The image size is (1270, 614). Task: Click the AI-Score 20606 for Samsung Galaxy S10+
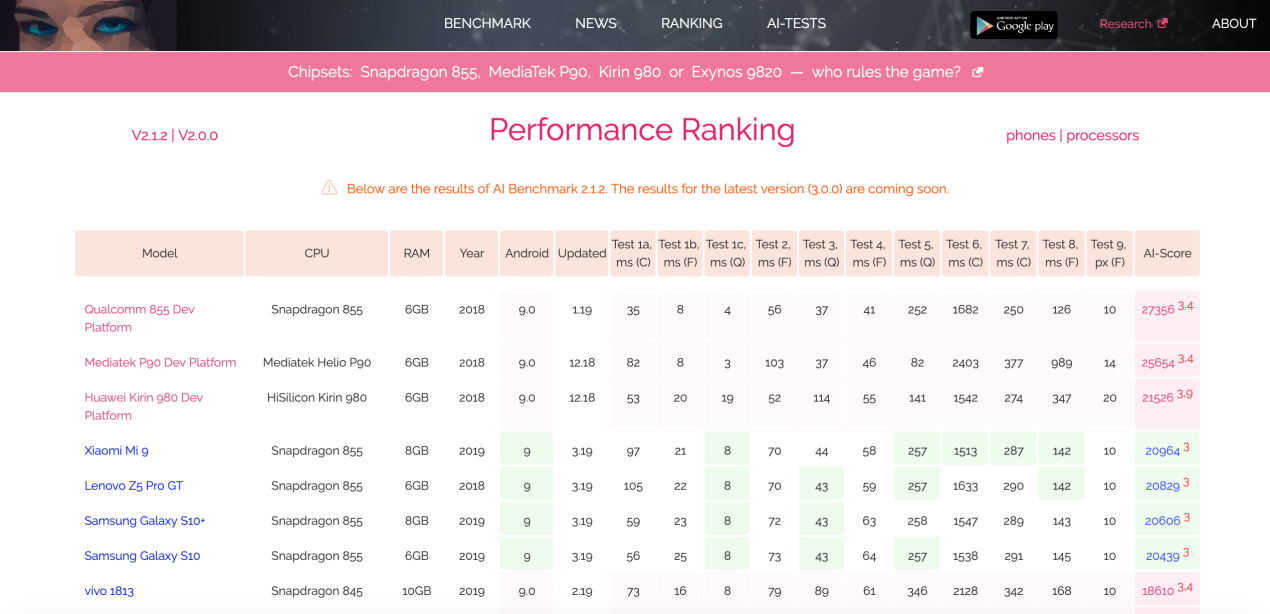[x=1163, y=521]
